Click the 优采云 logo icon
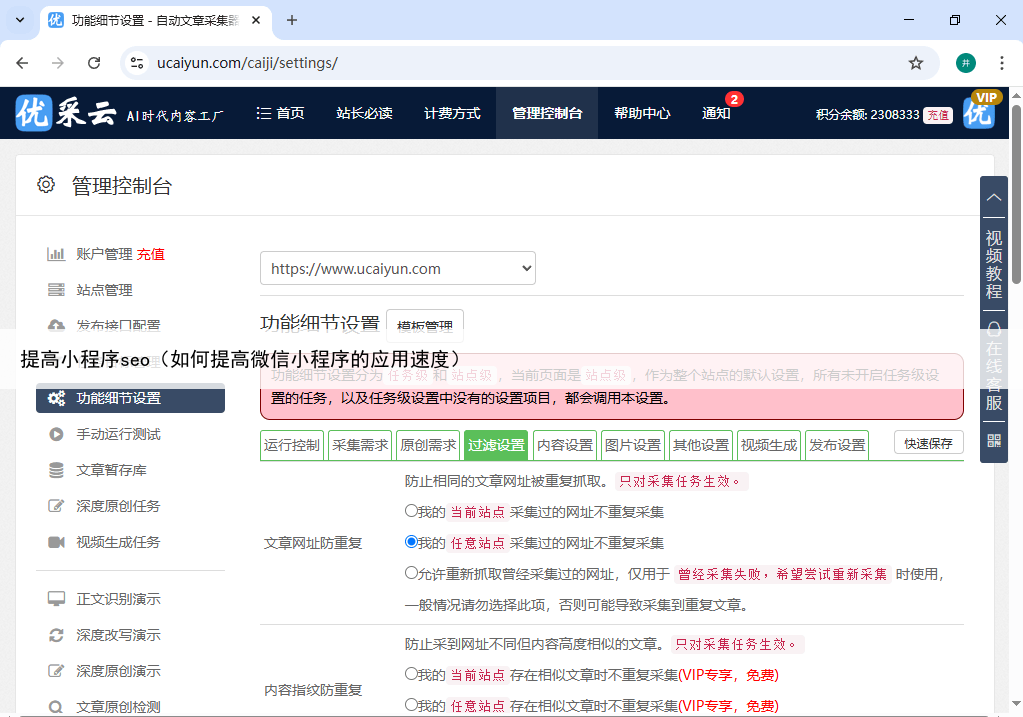The width and height of the screenshot is (1023, 717). tap(34, 113)
